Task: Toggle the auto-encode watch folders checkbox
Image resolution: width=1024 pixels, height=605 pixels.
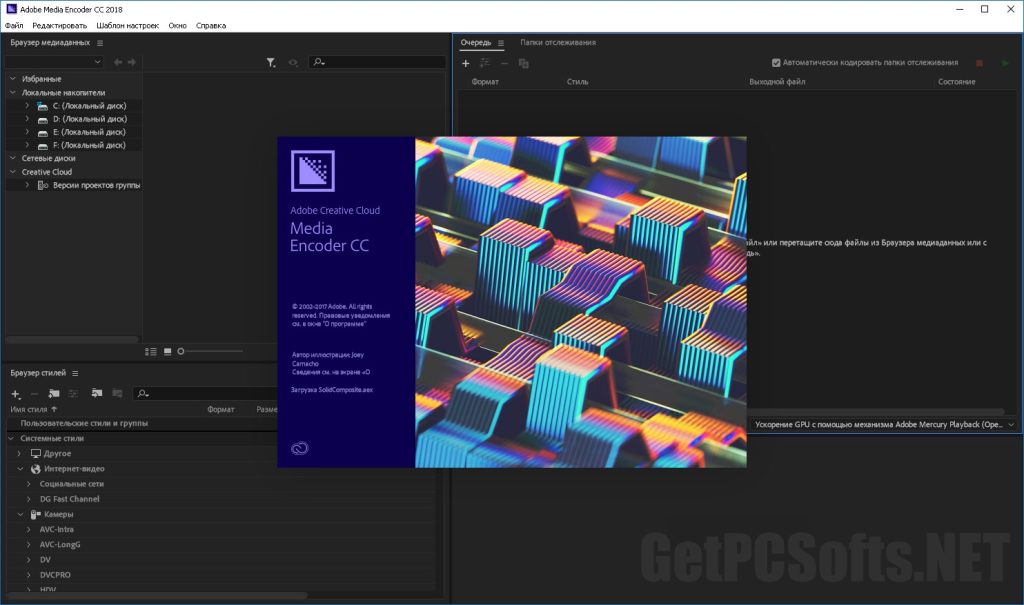Action: tap(776, 63)
